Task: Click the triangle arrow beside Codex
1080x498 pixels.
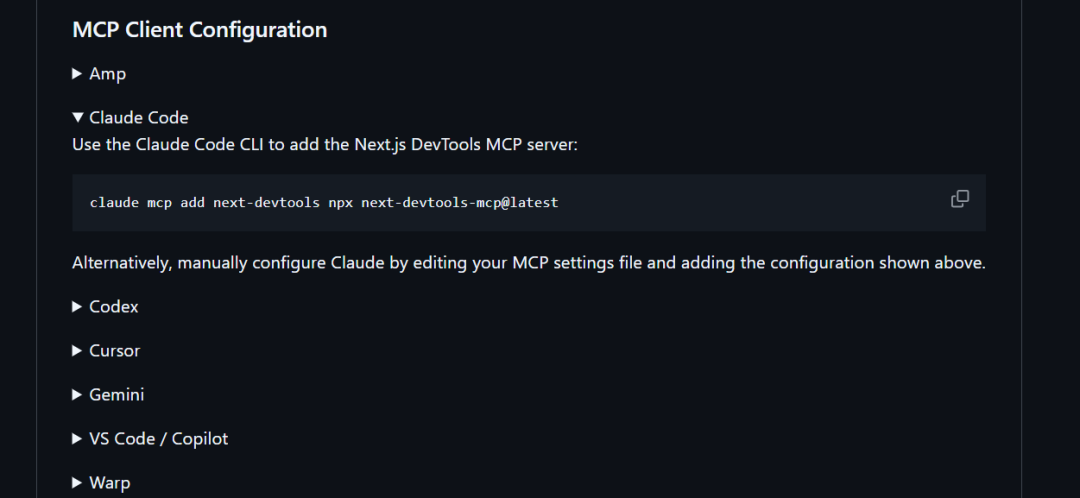Action: [x=77, y=307]
